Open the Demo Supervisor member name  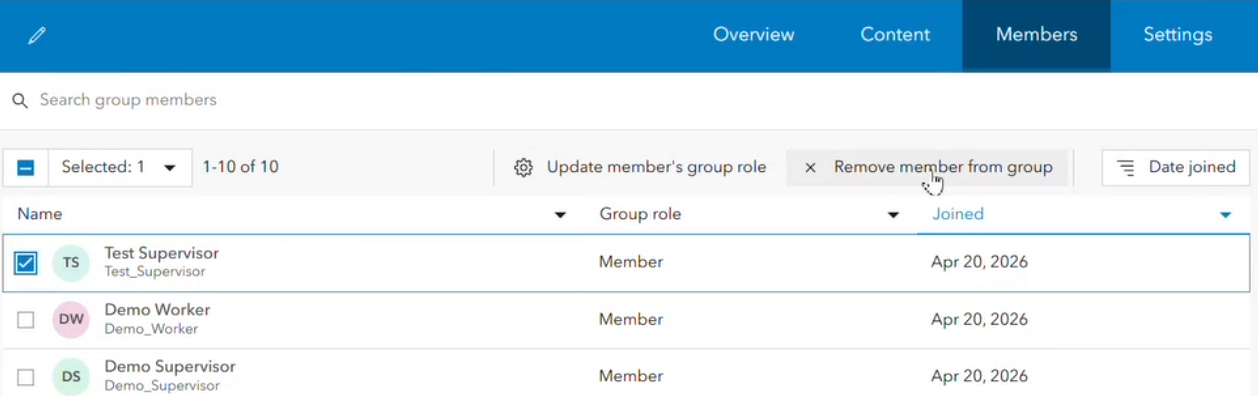pos(170,367)
